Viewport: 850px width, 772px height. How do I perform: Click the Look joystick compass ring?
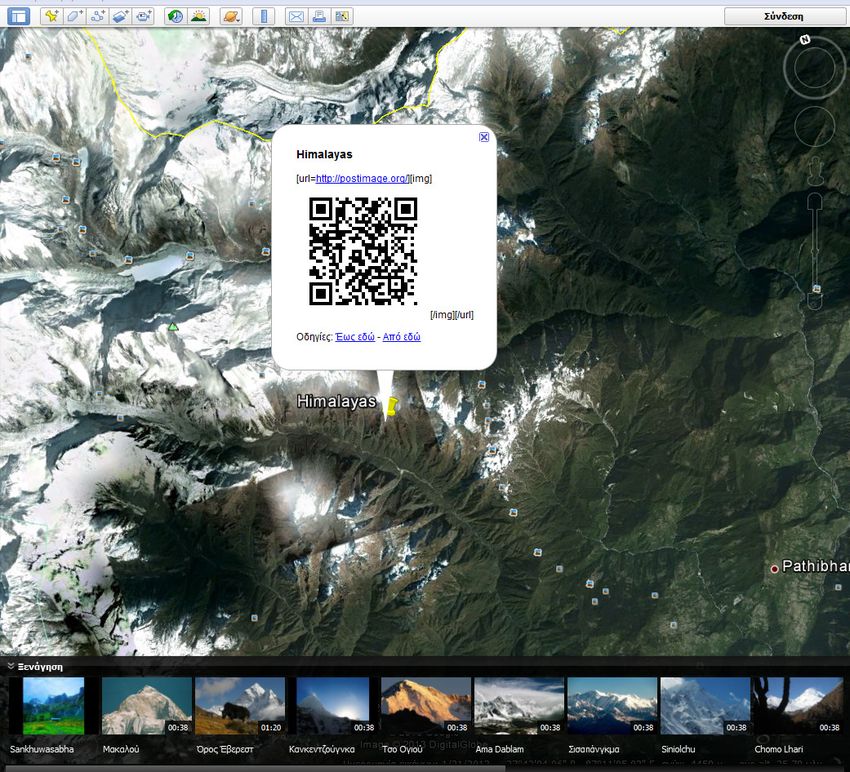pyautogui.click(x=814, y=67)
